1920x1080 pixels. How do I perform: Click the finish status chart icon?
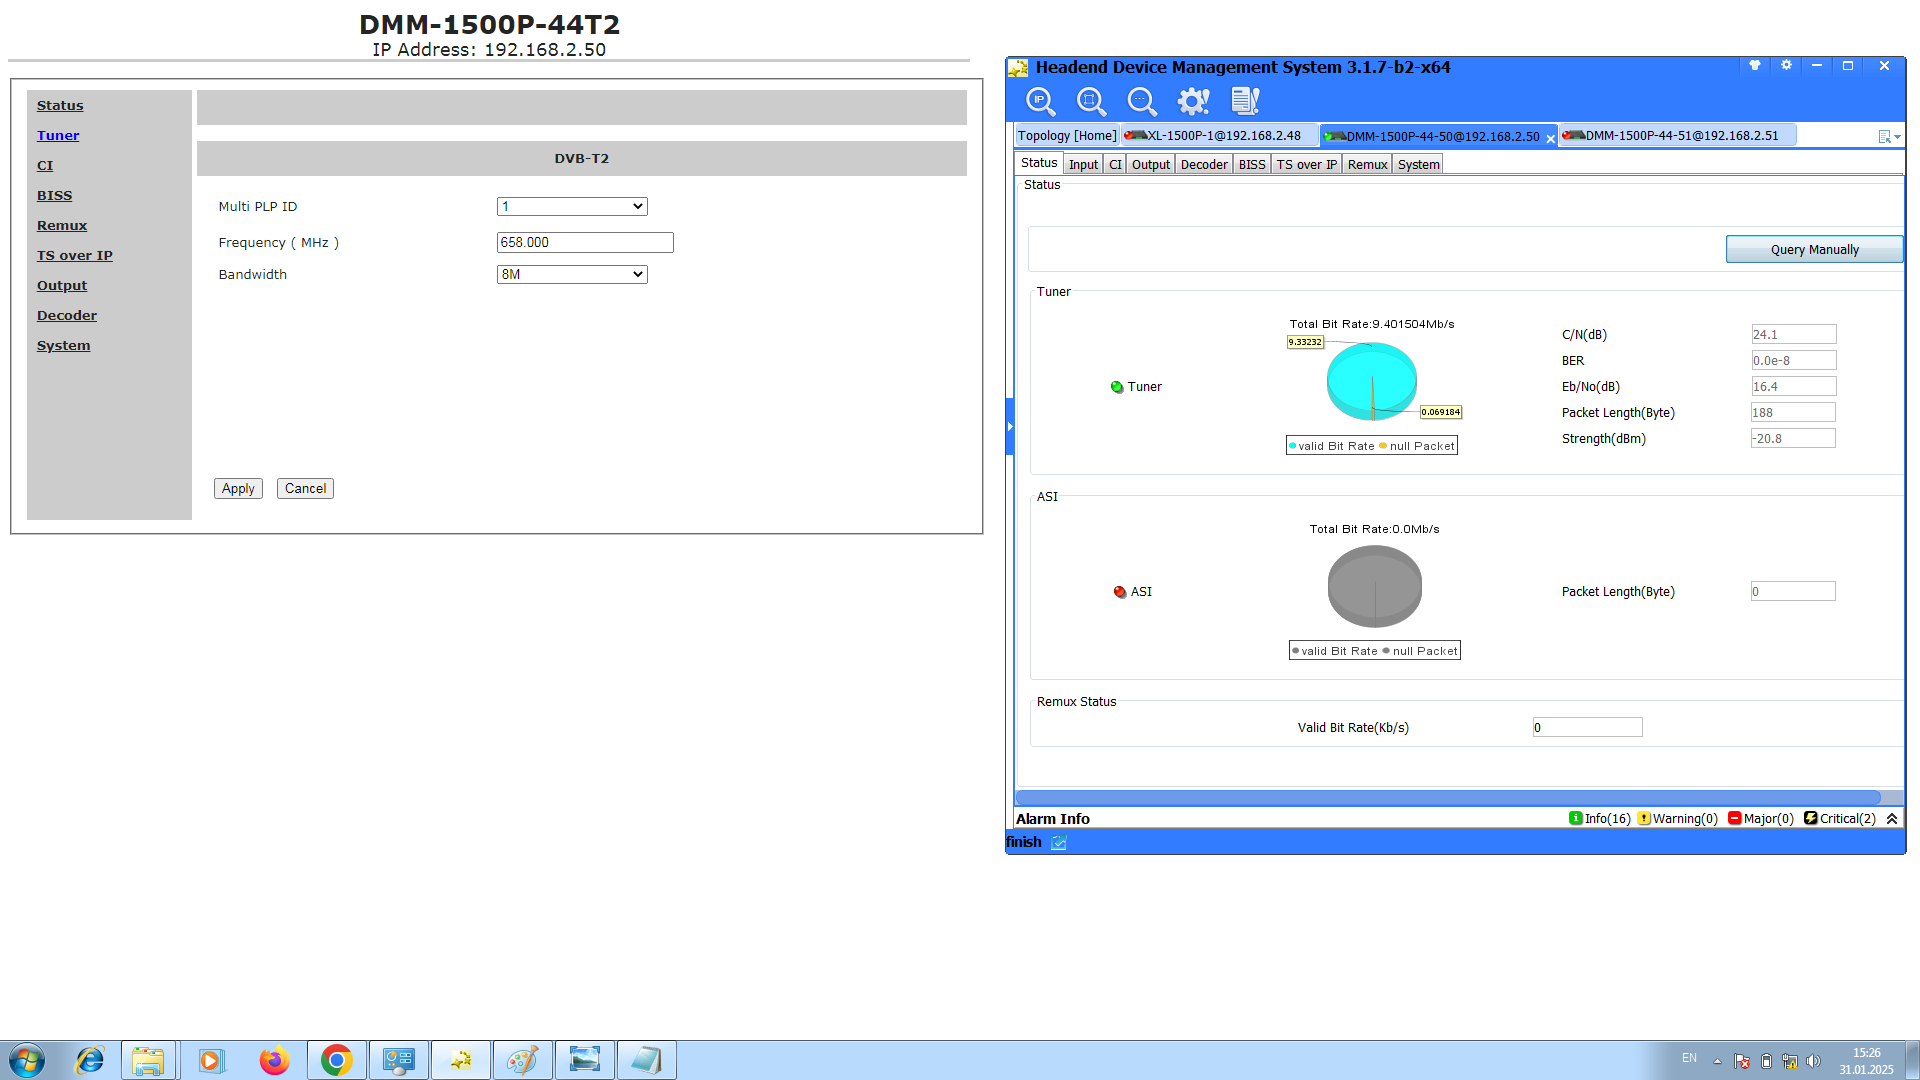[x=1059, y=843]
